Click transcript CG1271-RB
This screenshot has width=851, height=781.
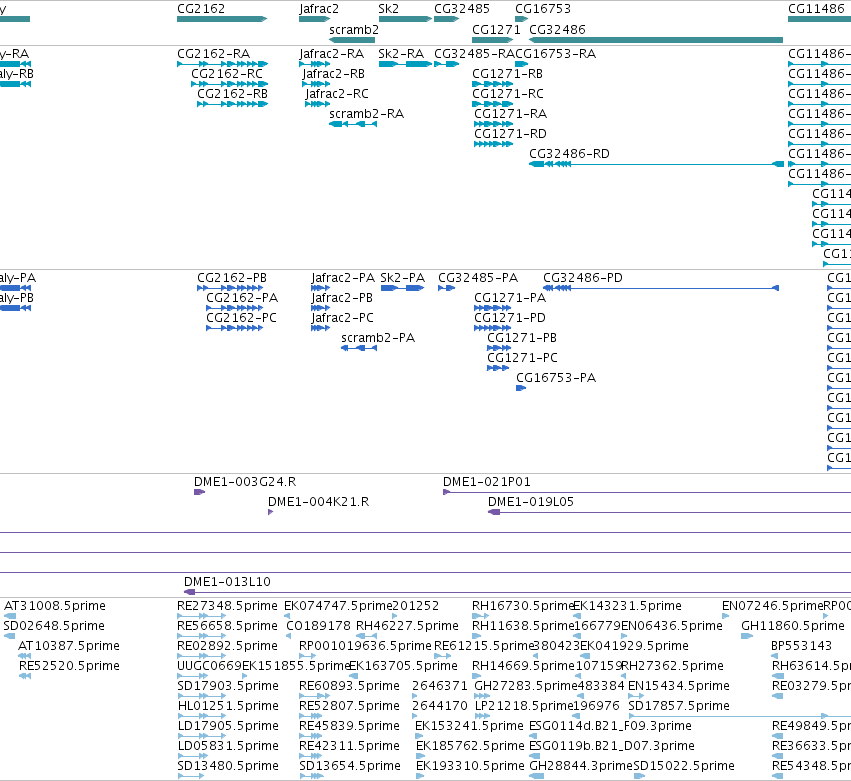tap(493, 84)
